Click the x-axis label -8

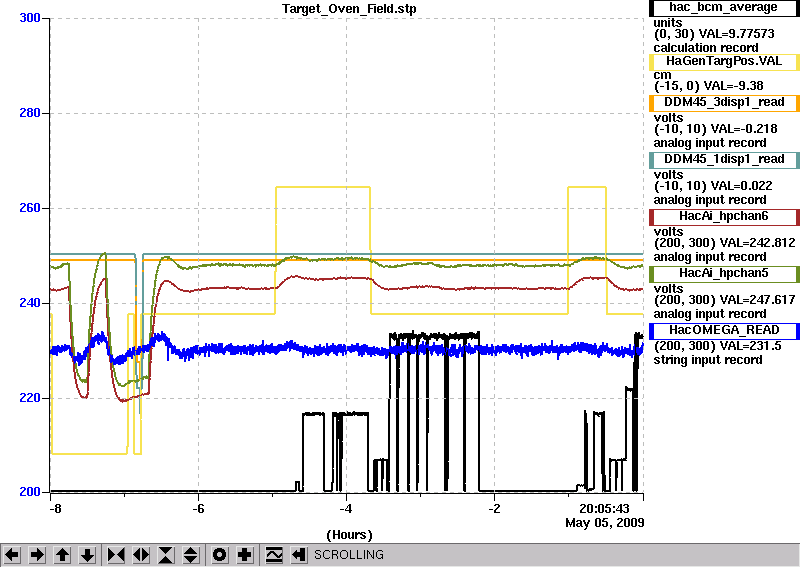pos(56,509)
